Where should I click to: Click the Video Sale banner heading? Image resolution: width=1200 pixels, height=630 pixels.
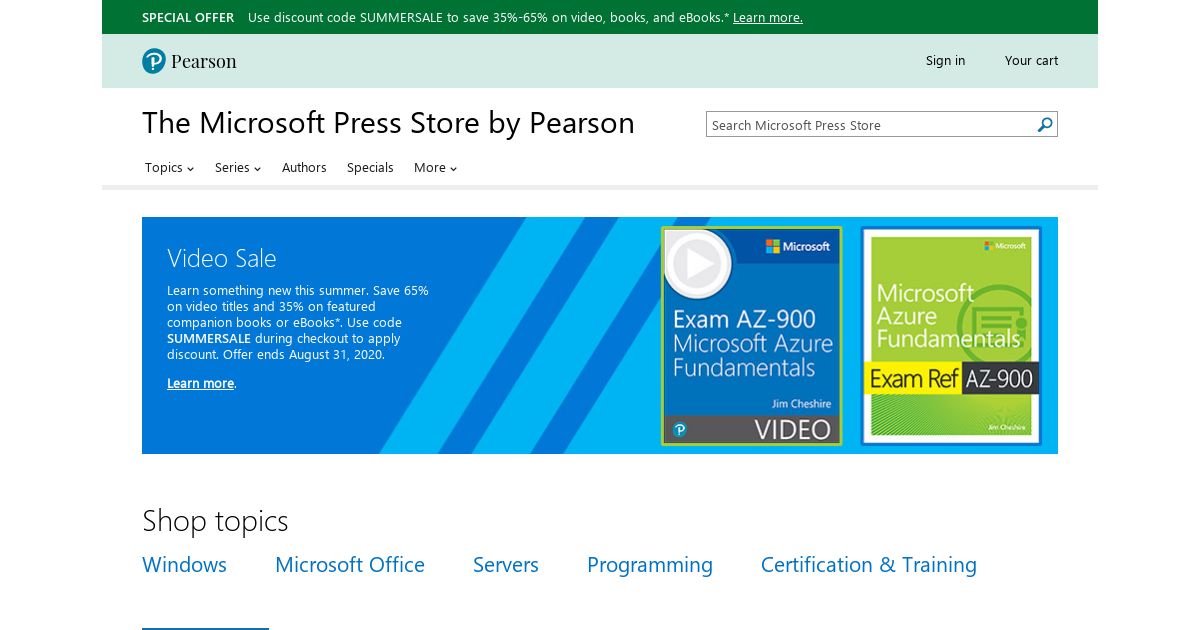click(x=222, y=258)
